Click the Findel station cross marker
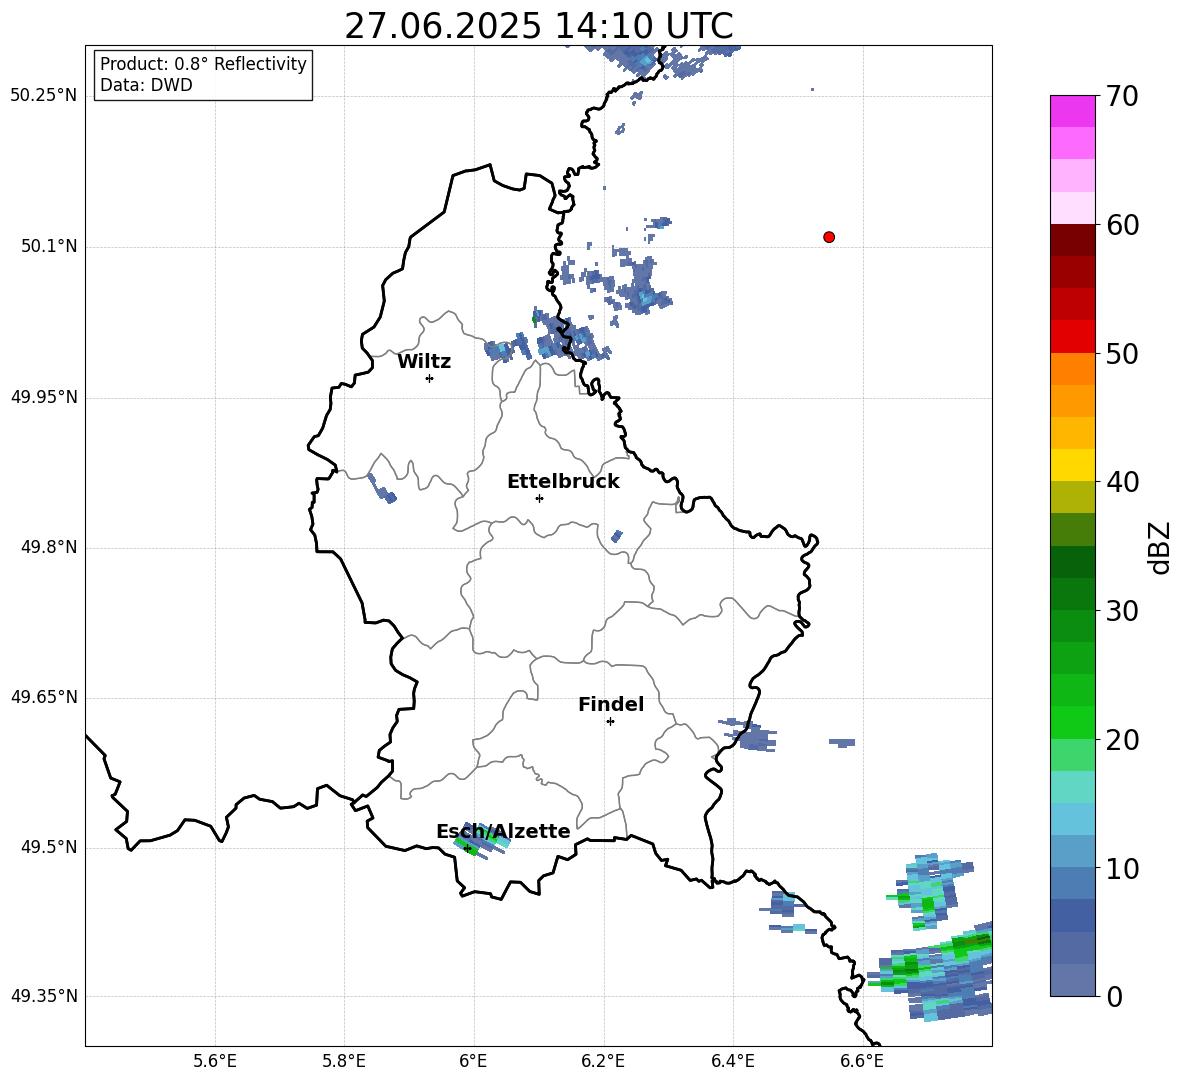 610,722
